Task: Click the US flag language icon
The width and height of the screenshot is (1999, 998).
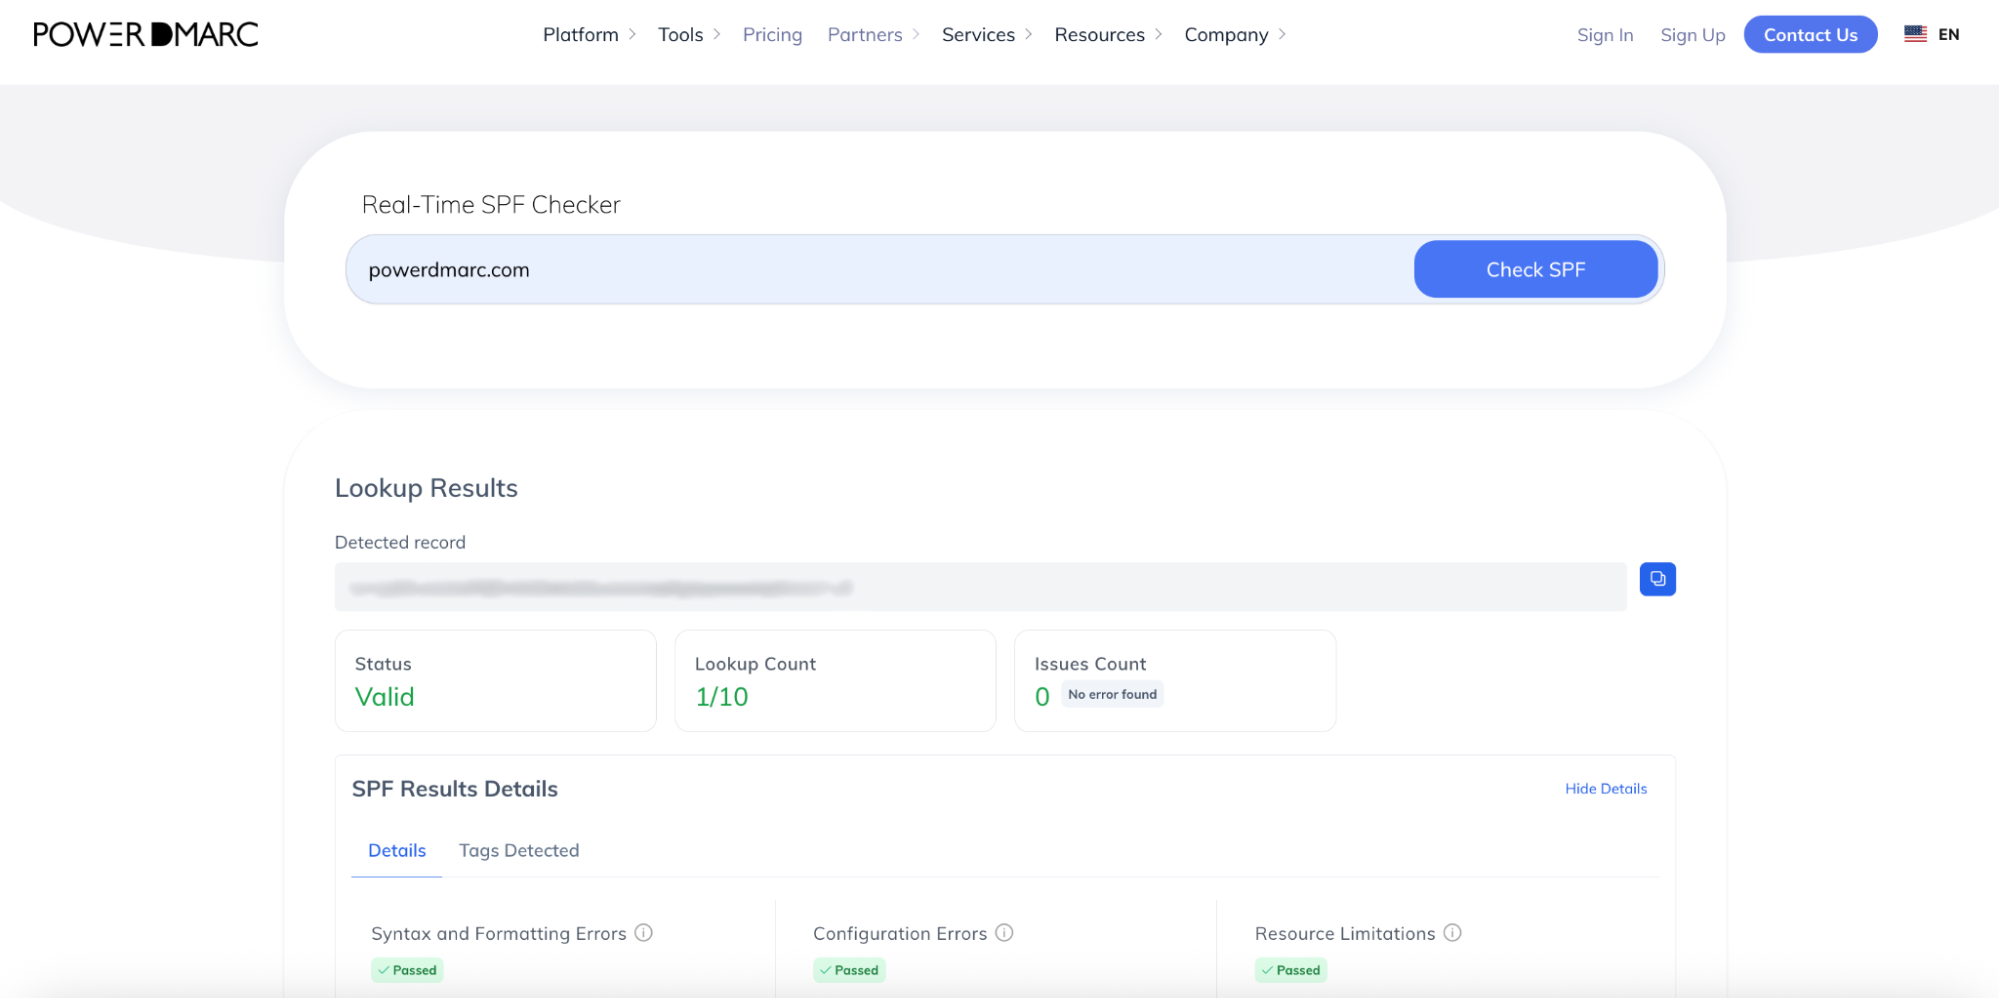Action: [1915, 34]
